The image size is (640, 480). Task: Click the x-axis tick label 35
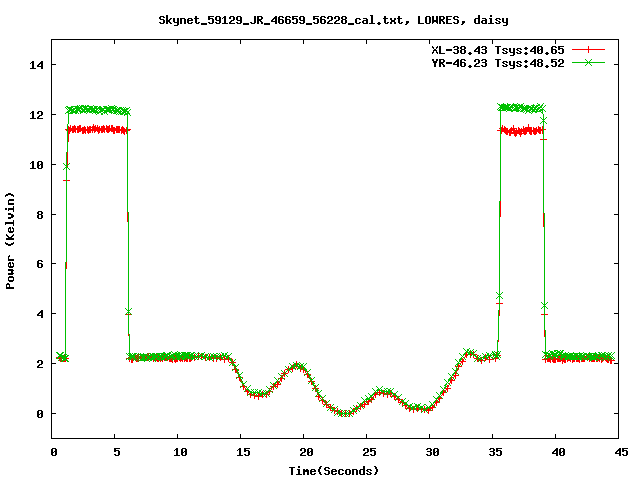[495, 452]
